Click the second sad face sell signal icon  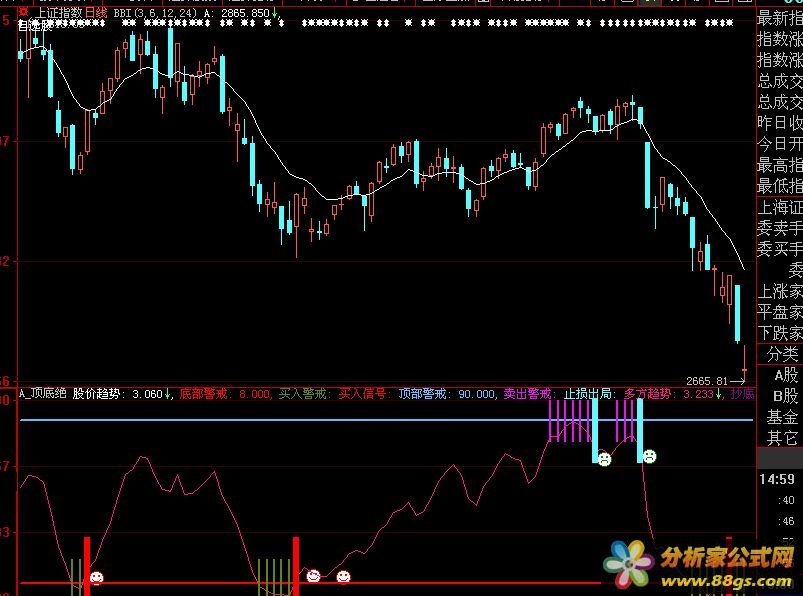pos(649,457)
